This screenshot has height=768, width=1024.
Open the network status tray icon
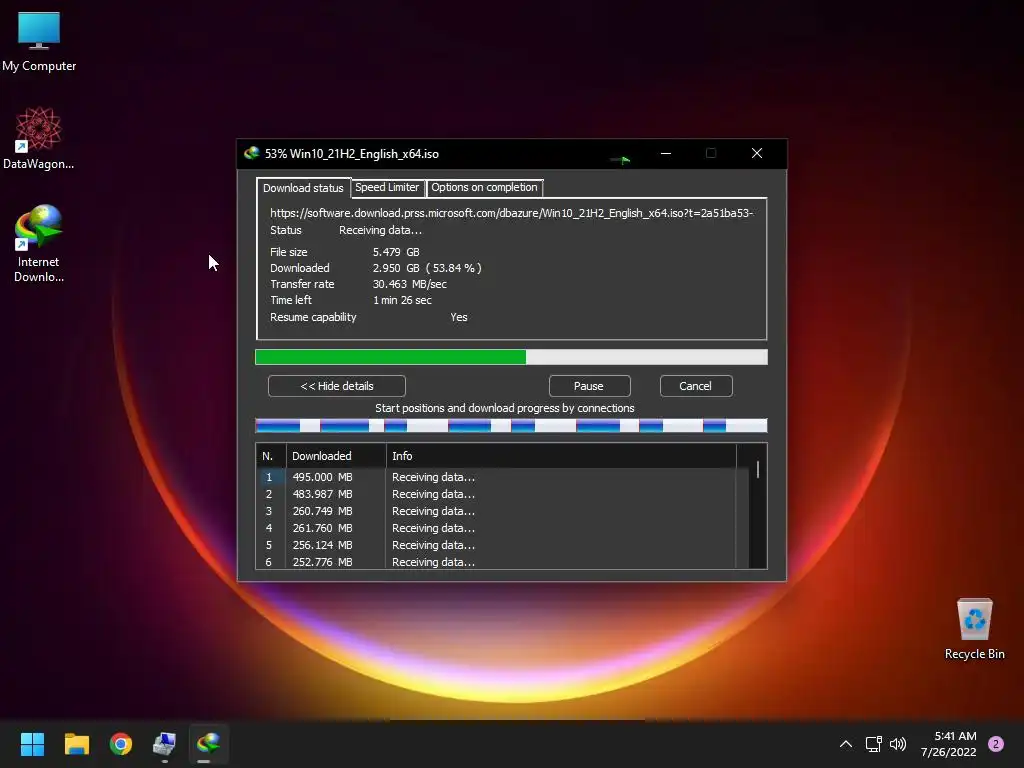tap(873, 744)
